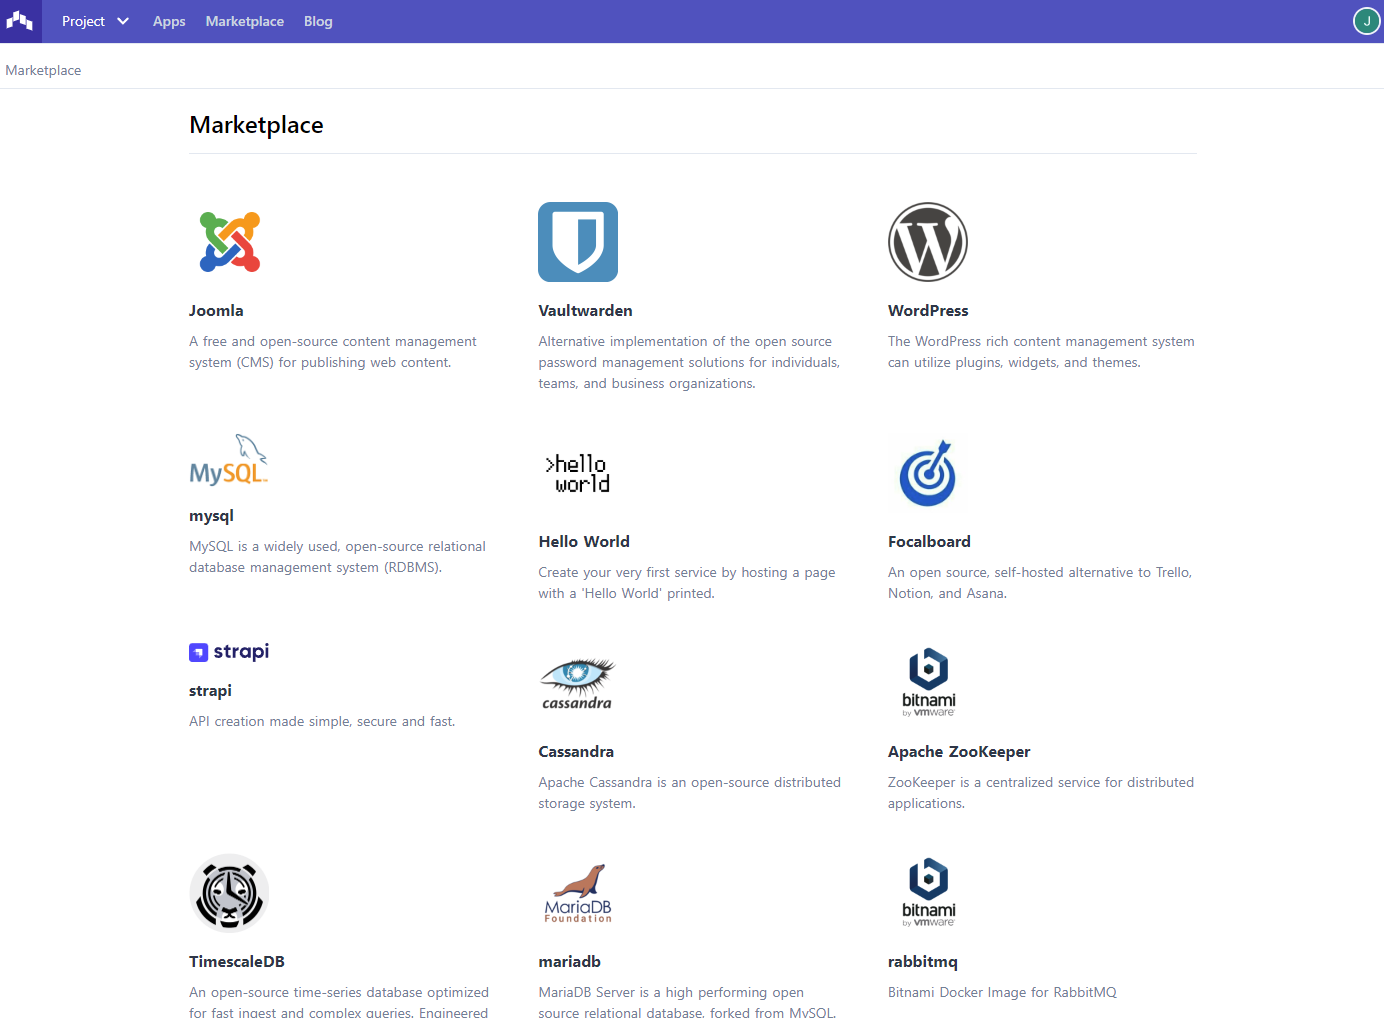The image size is (1384, 1018).
Task: Click TimescaleDB description about time-series database
Action: tap(339, 1002)
